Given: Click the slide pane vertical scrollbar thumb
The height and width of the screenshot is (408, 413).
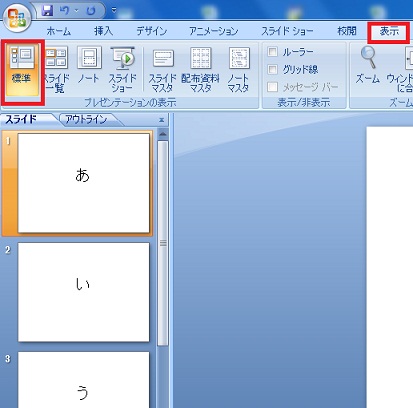Looking at the screenshot, I should [x=163, y=243].
